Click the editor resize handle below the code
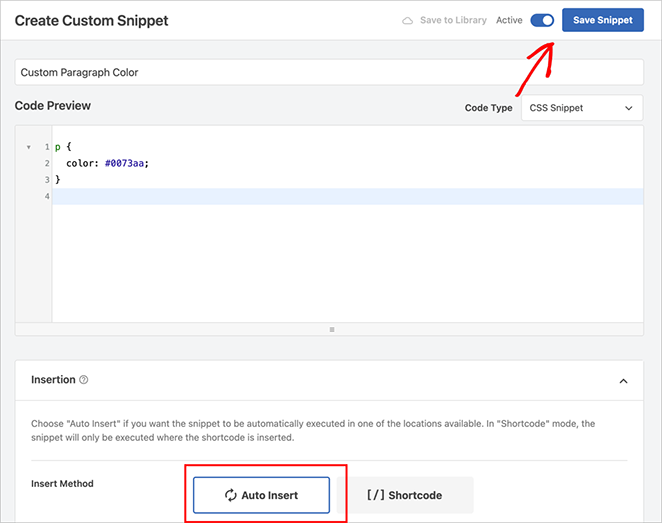Image resolution: width=662 pixels, height=523 pixels. [331, 329]
